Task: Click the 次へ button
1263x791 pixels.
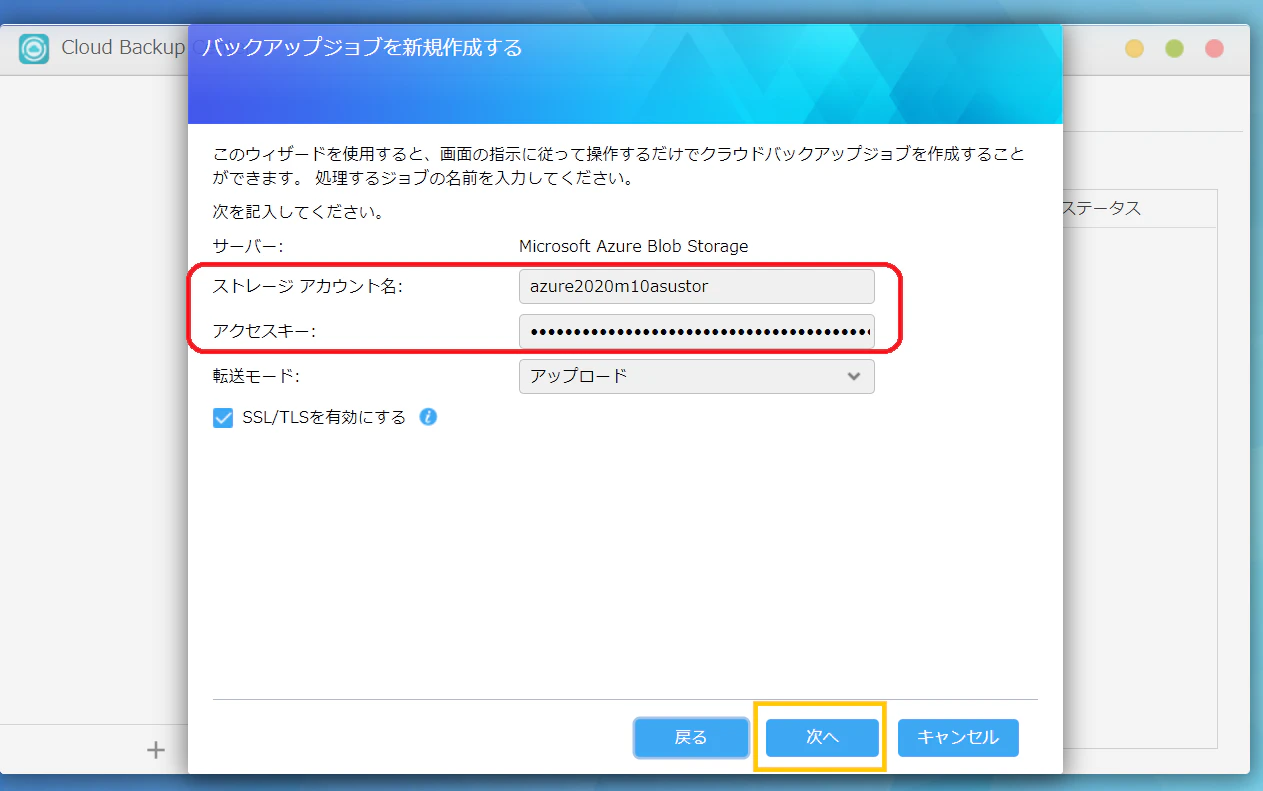Action: click(x=822, y=738)
